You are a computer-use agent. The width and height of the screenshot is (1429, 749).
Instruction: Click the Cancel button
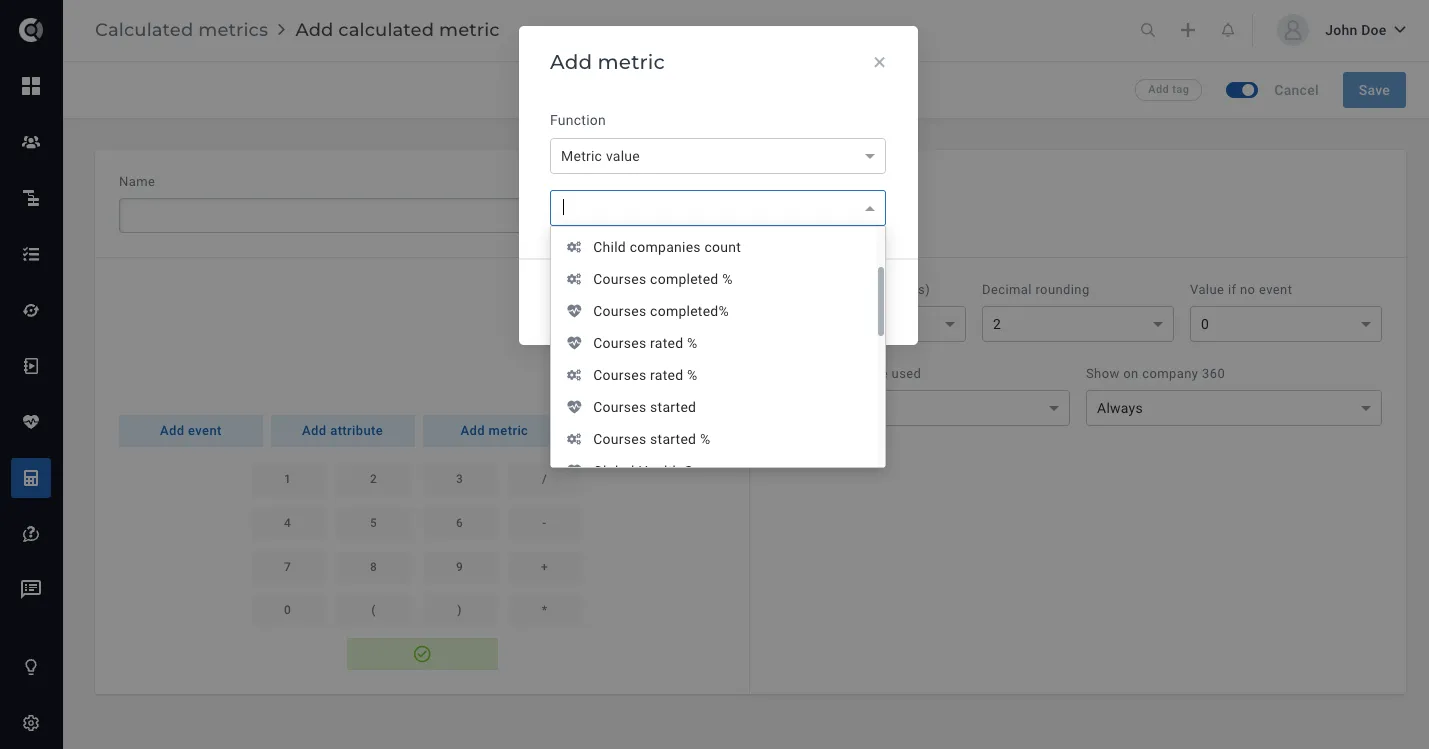pos(1296,90)
